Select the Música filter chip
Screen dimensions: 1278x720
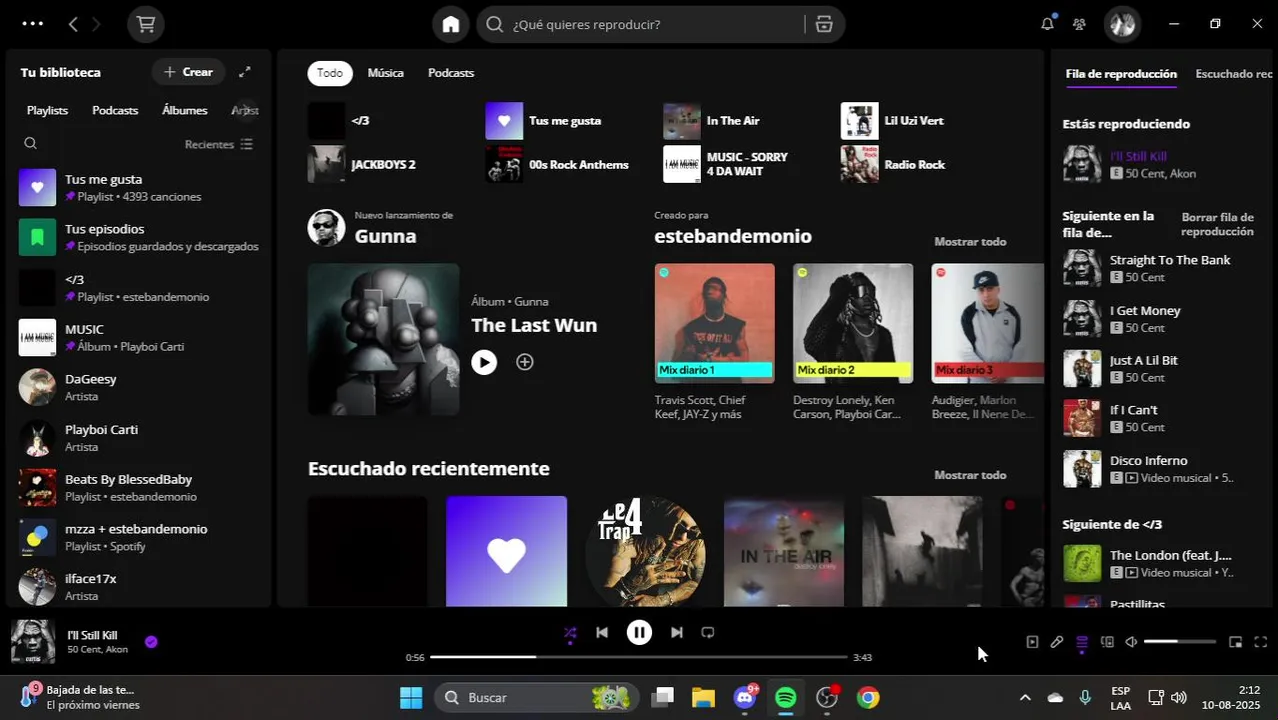(385, 73)
